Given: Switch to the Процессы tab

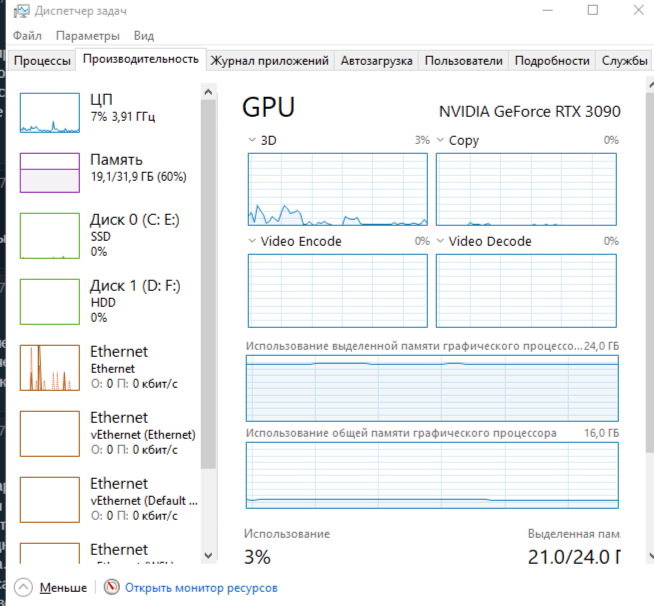Looking at the screenshot, I should click(x=42, y=61).
